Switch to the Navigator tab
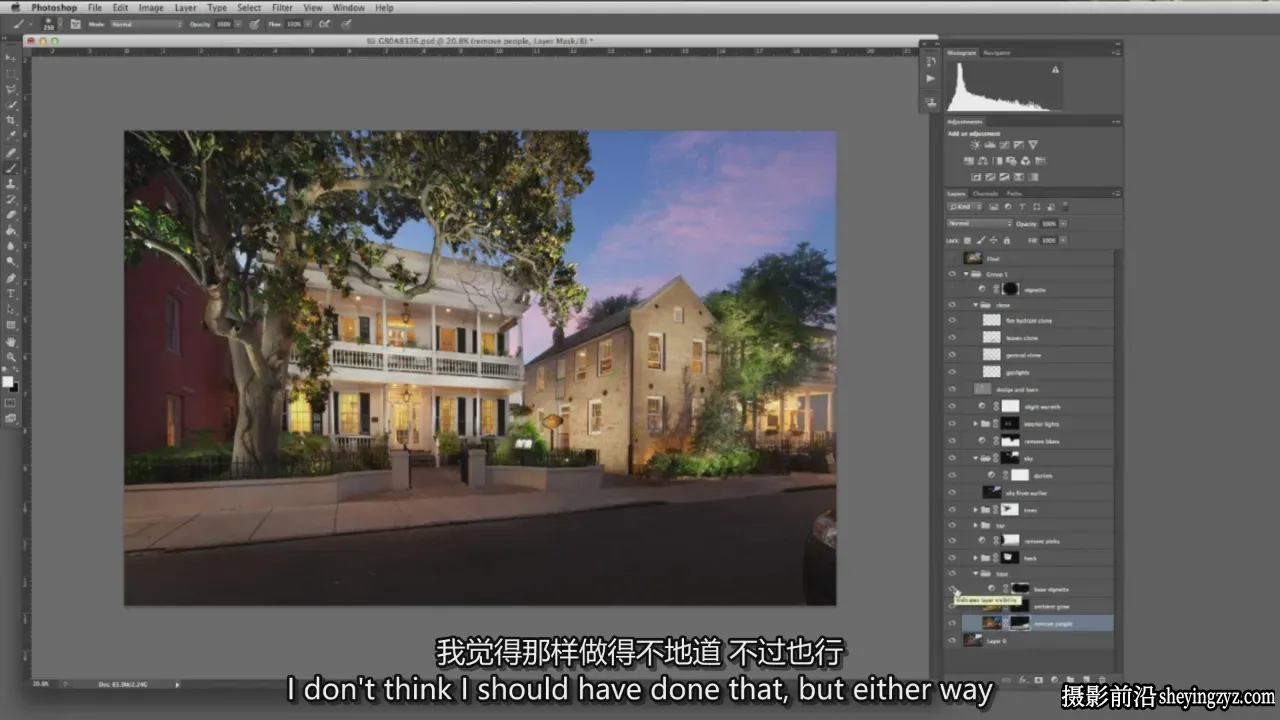The height and width of the screenshot is (720, 1280). click(x=996, y=52)
